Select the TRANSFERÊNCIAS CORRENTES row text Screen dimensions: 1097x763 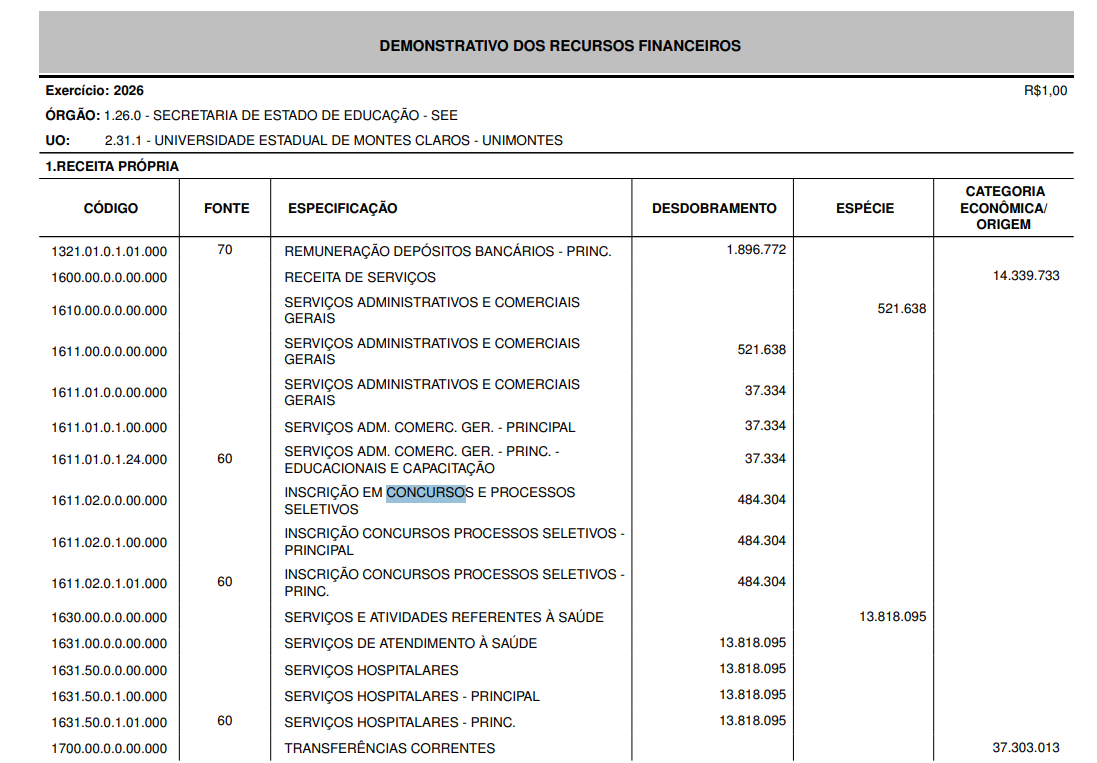pos(389,748)
